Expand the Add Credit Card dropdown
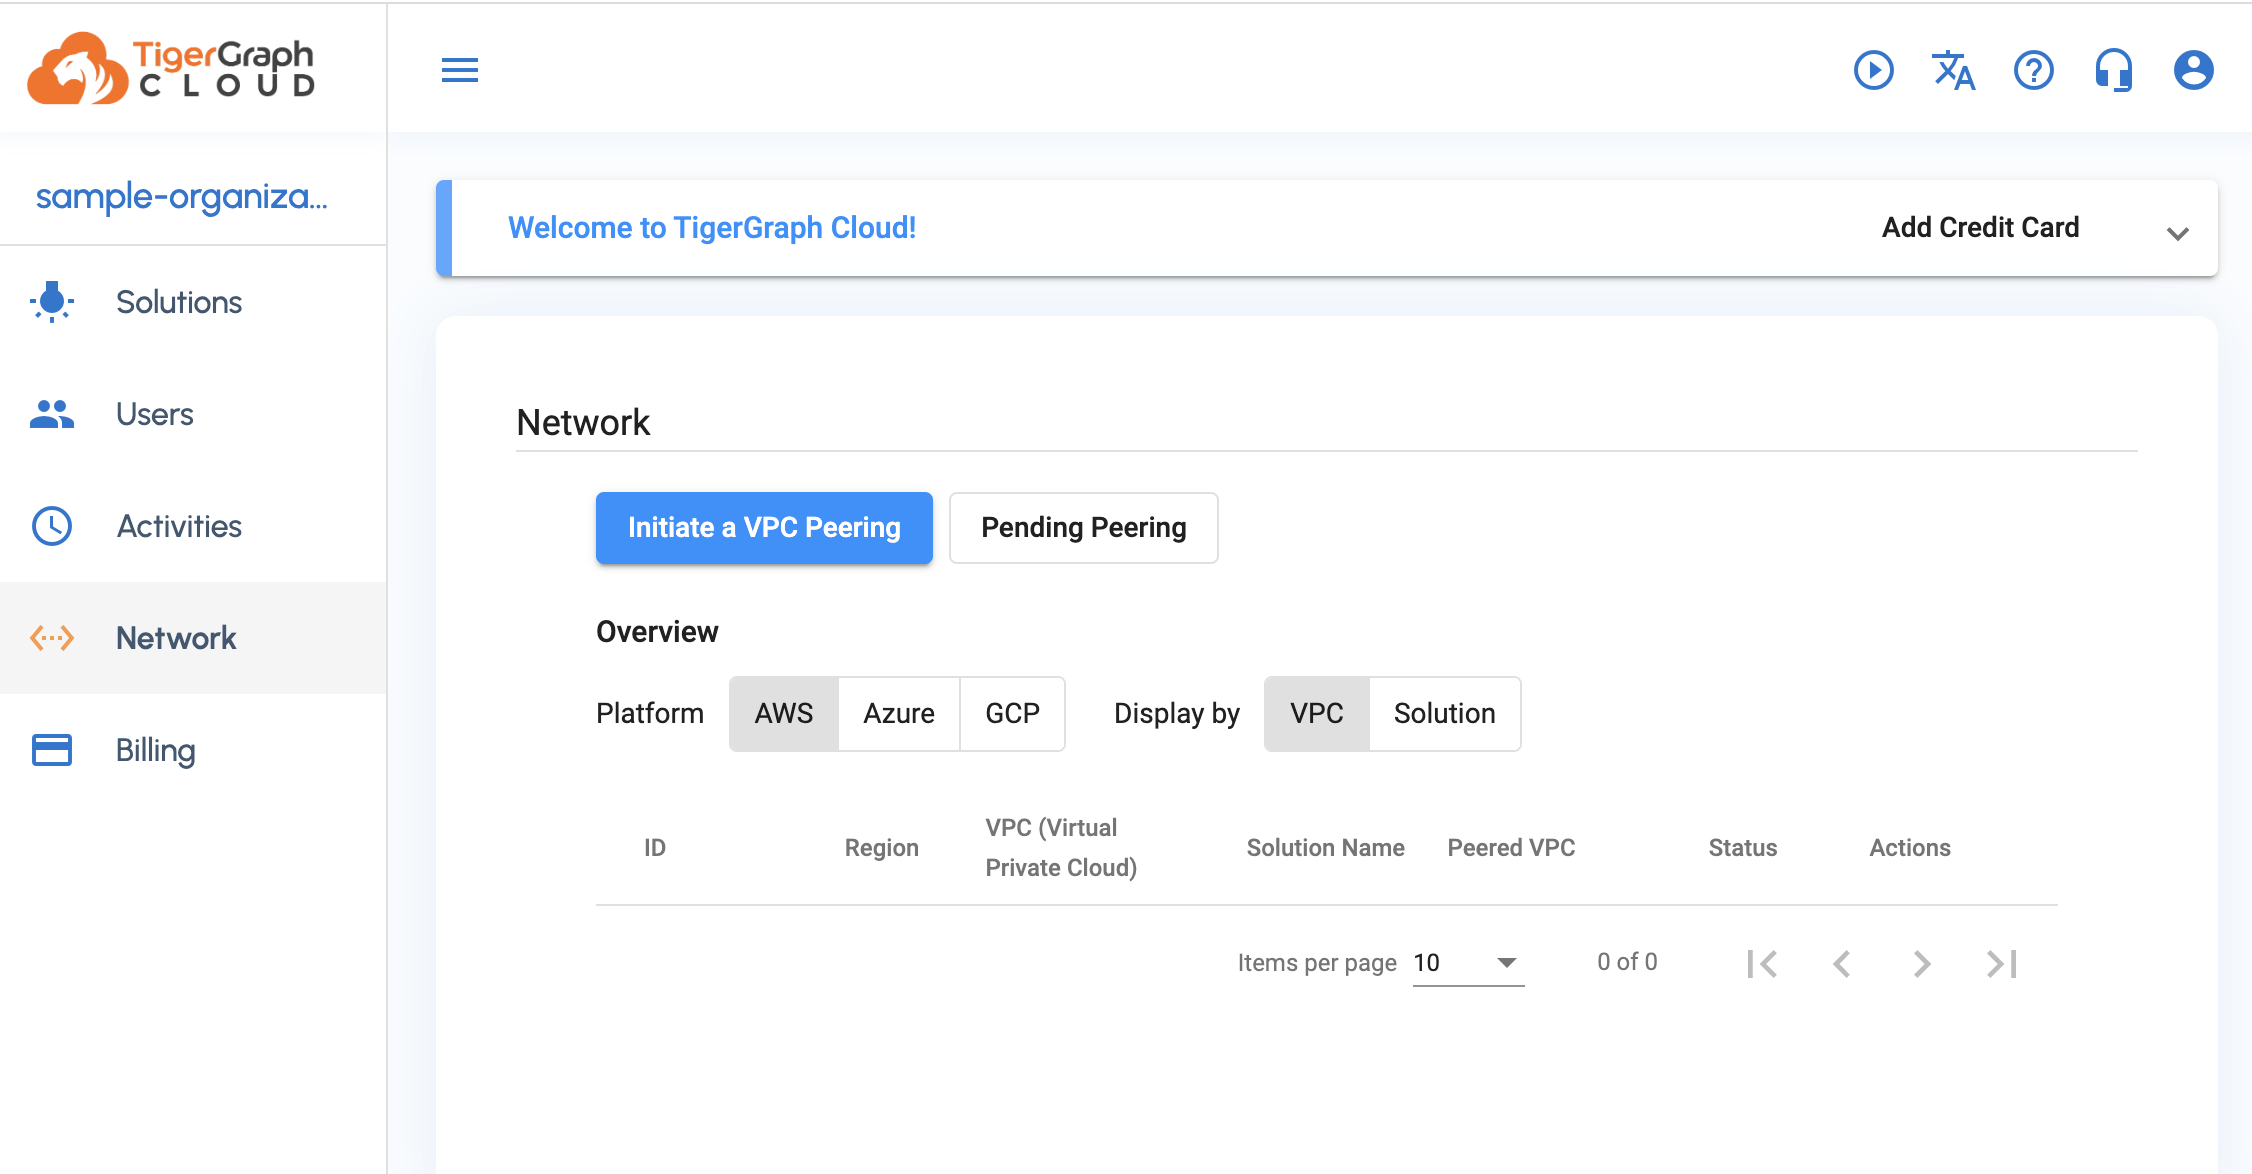 (2179, 229)
